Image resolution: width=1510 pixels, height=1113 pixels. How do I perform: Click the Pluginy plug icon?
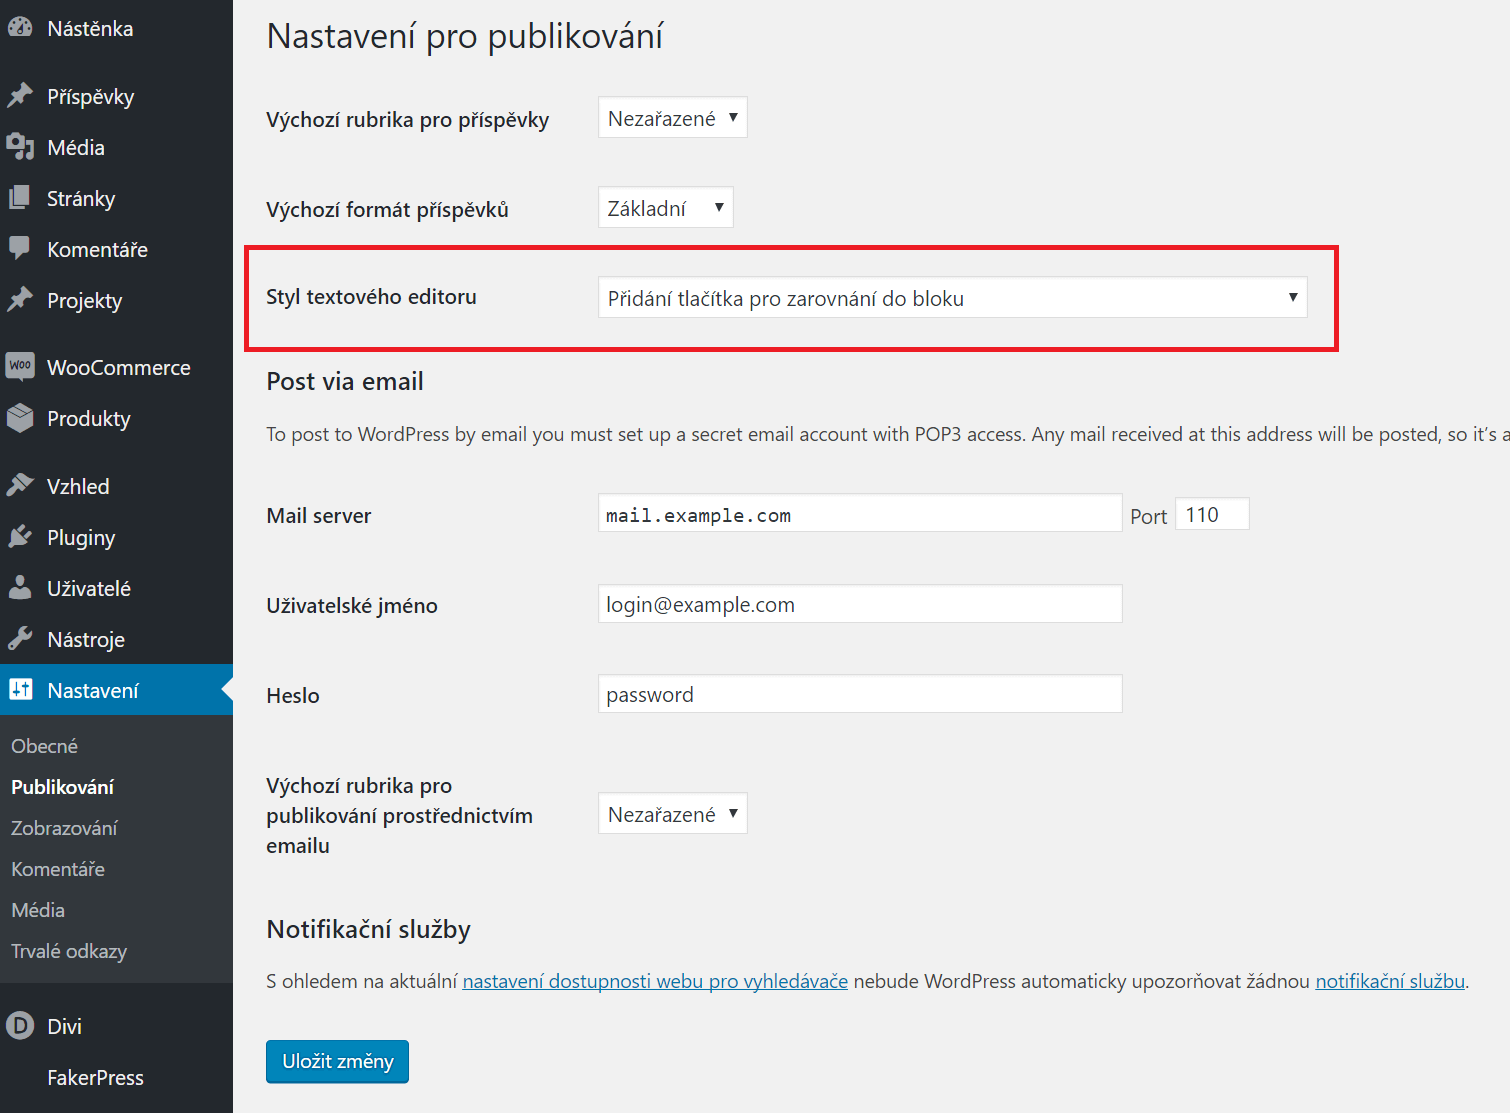(x=20, y=537)
